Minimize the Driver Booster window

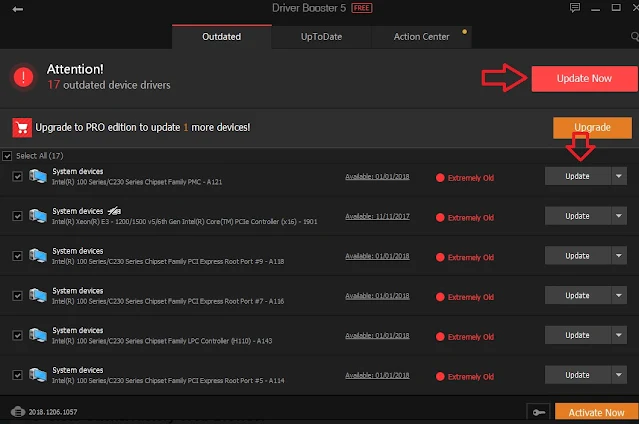[595, 8]
